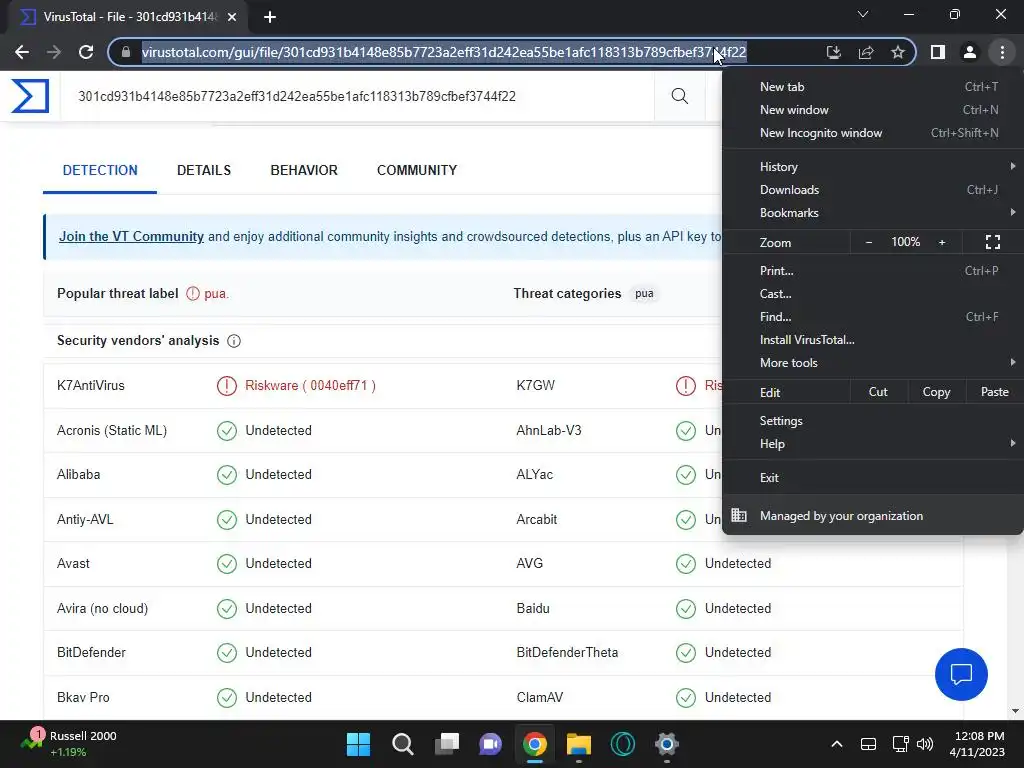Choose New Incognito window

click(872, 133)
